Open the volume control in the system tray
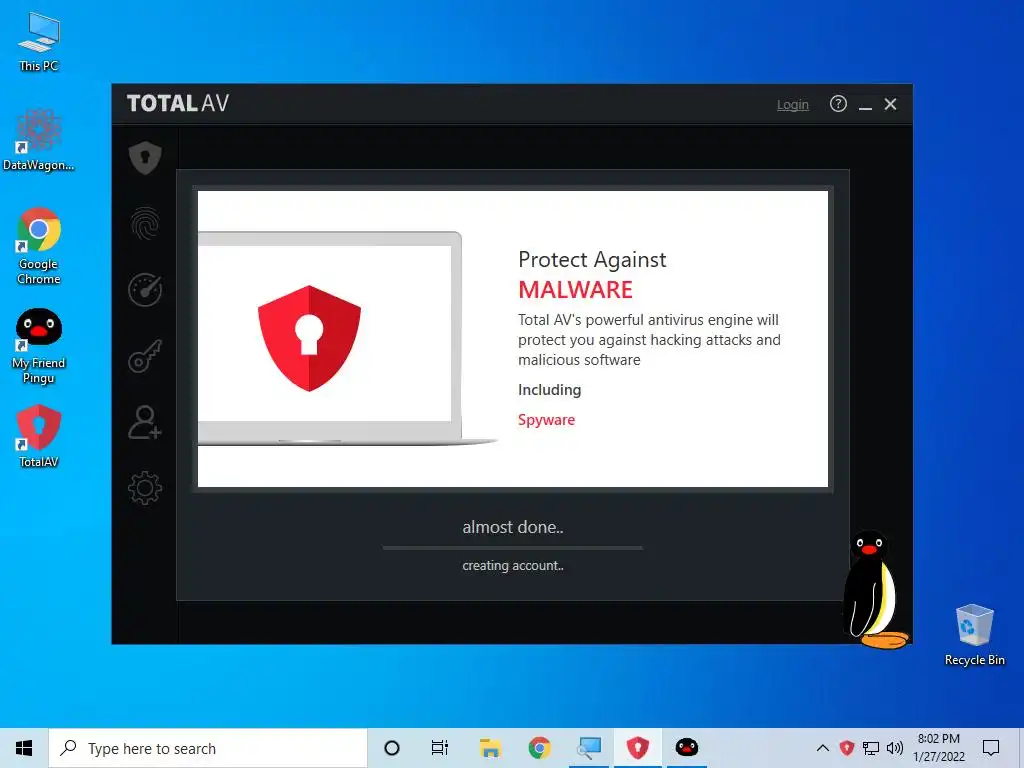Screen dimensions: 1024x768 (x=895, y=748)
